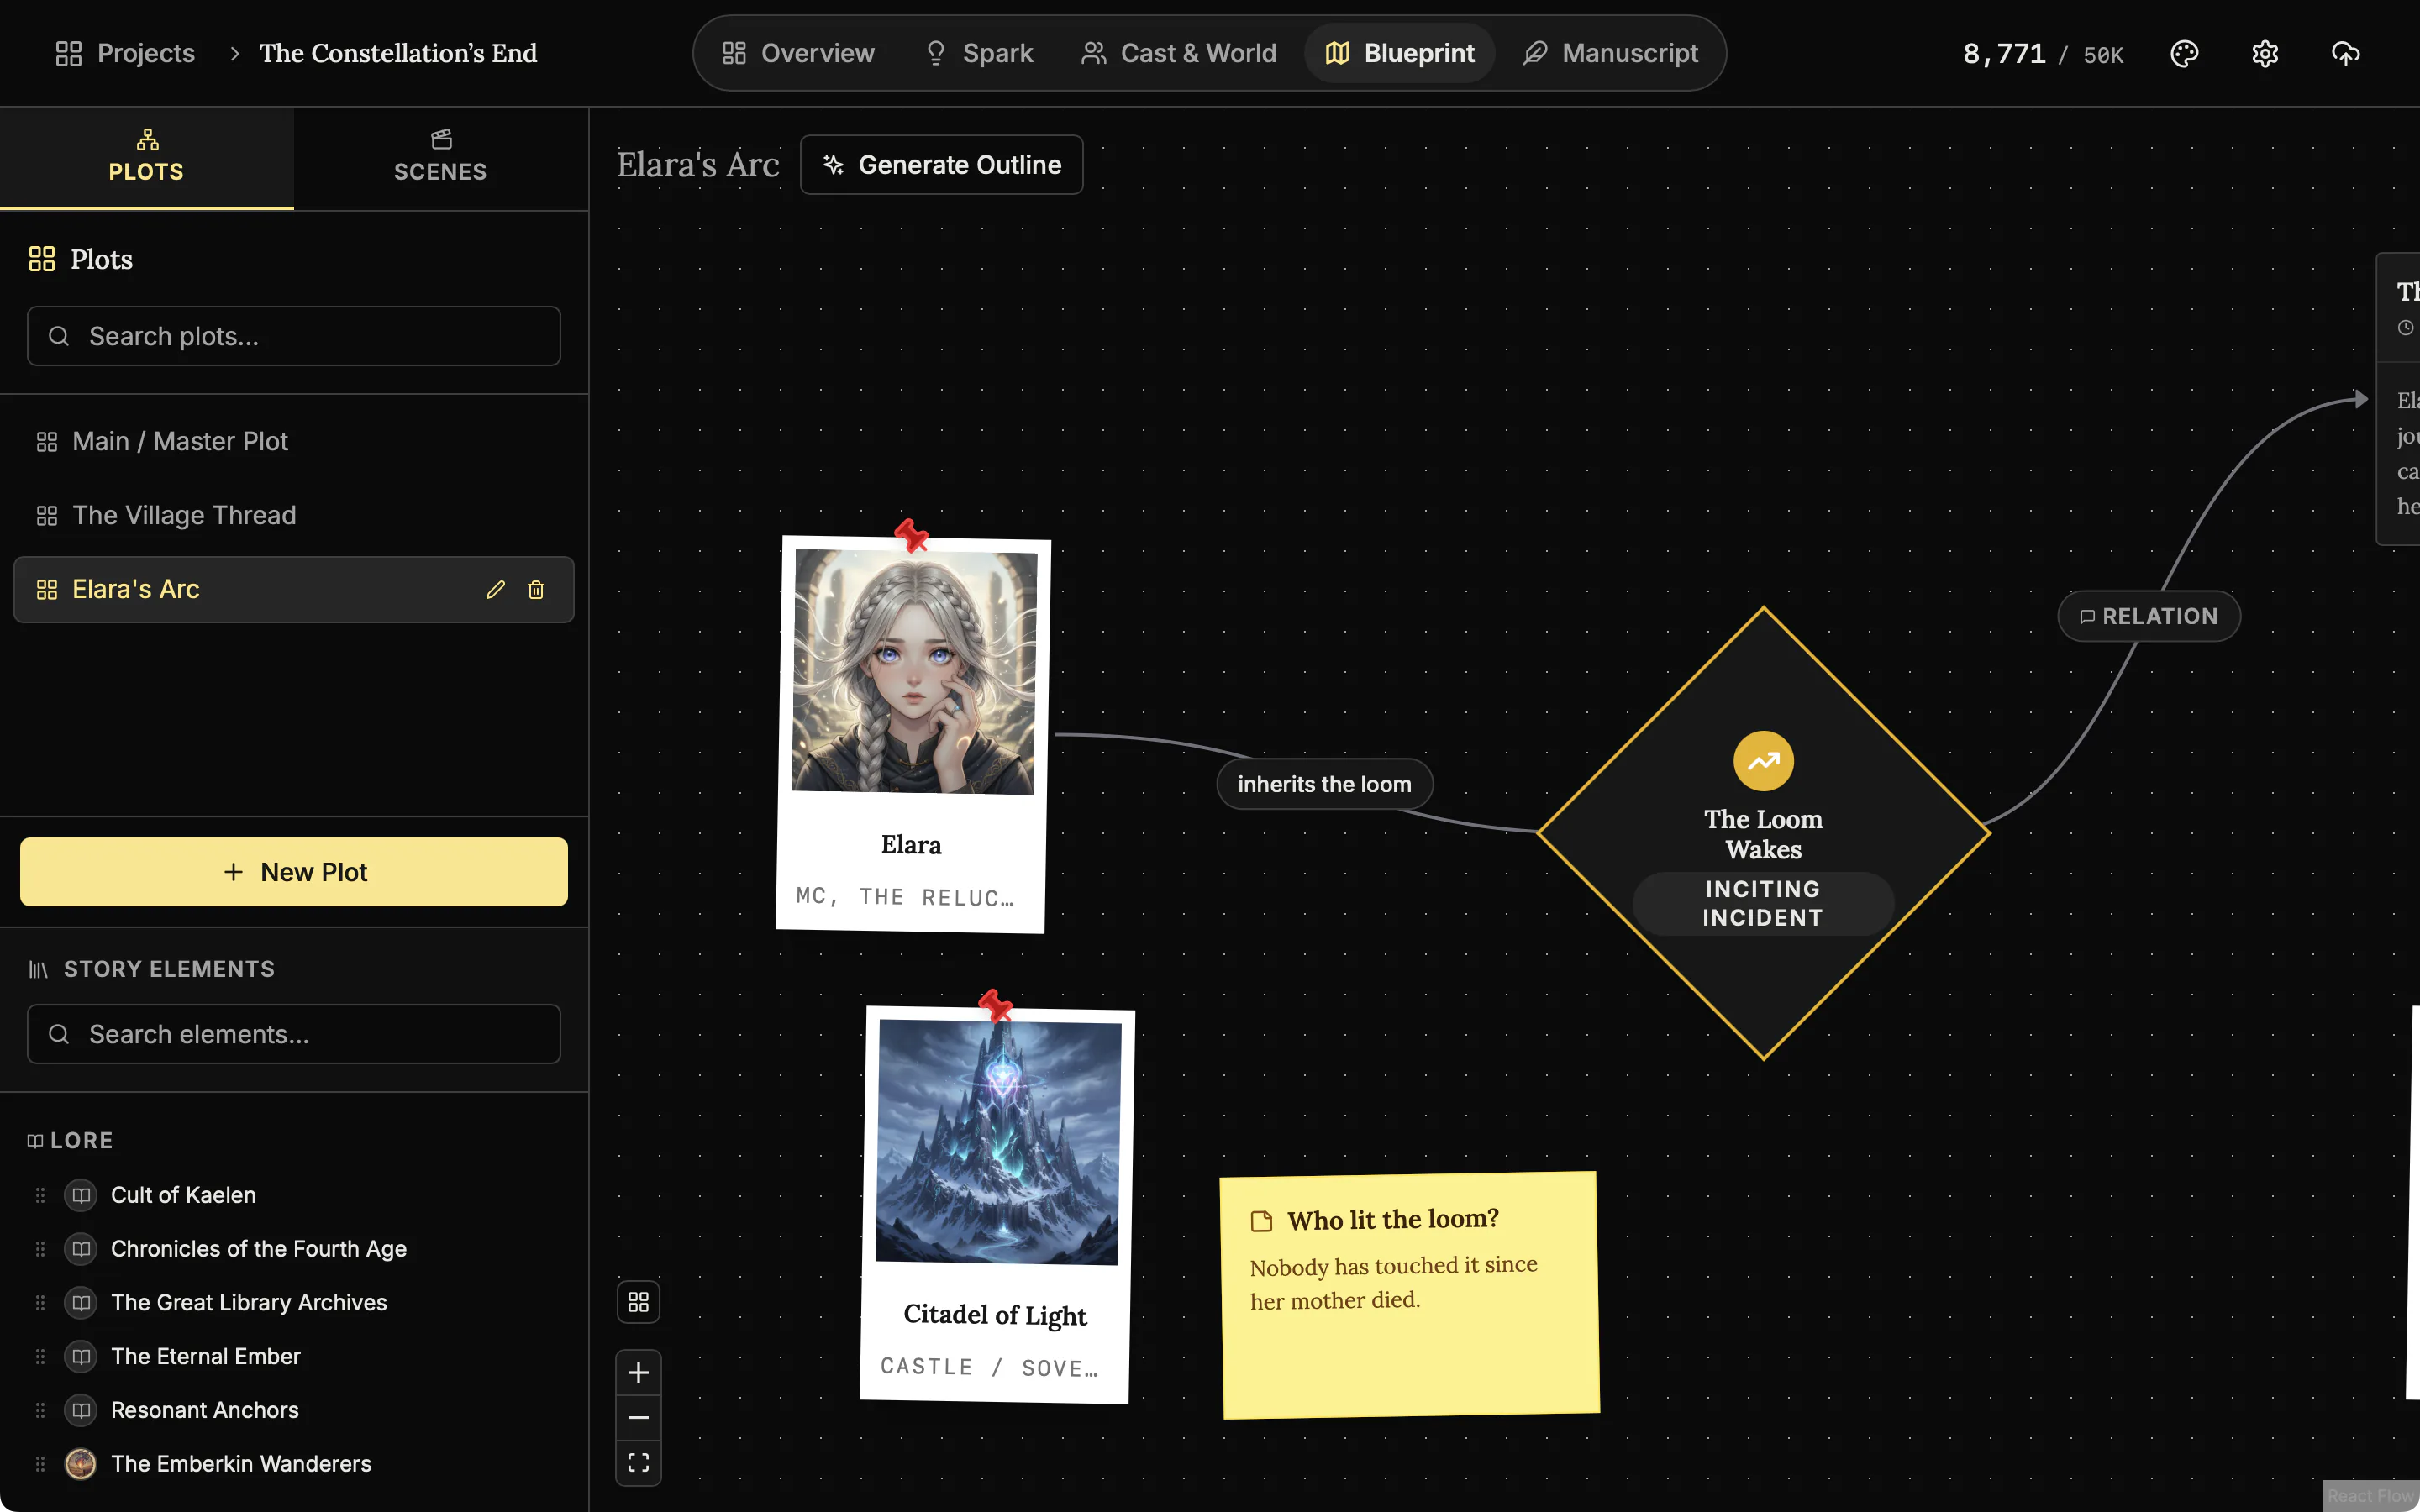2420x1512 pixels.
Task: Switch to the Scenes tab
Action: (441, 157)
